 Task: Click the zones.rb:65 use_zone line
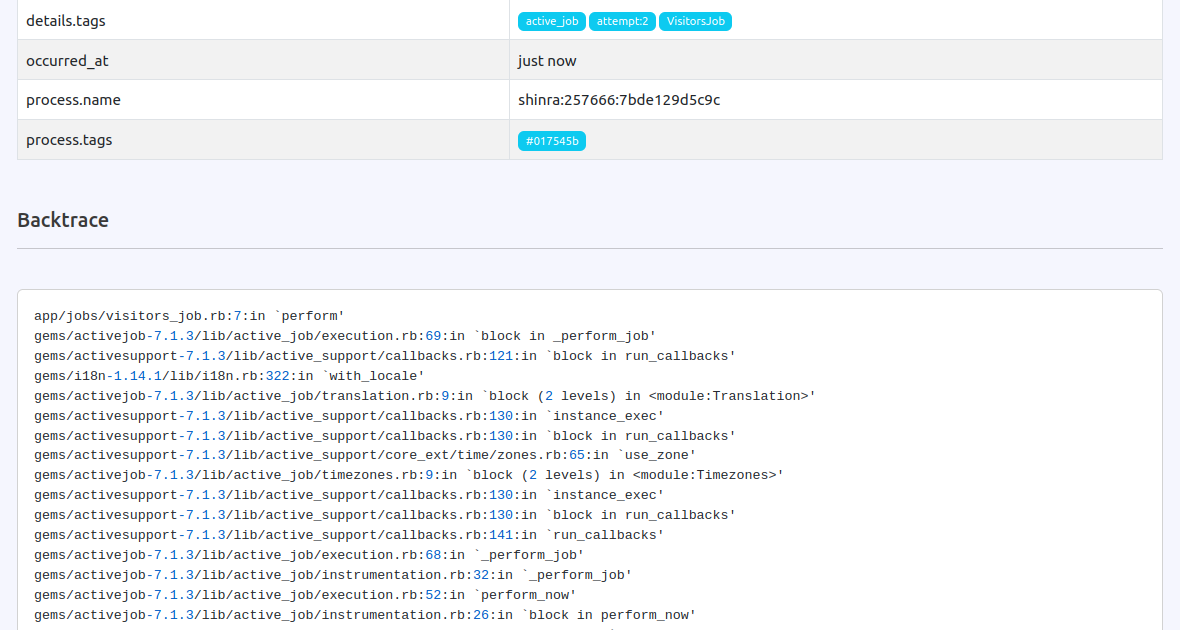(365, 455)
